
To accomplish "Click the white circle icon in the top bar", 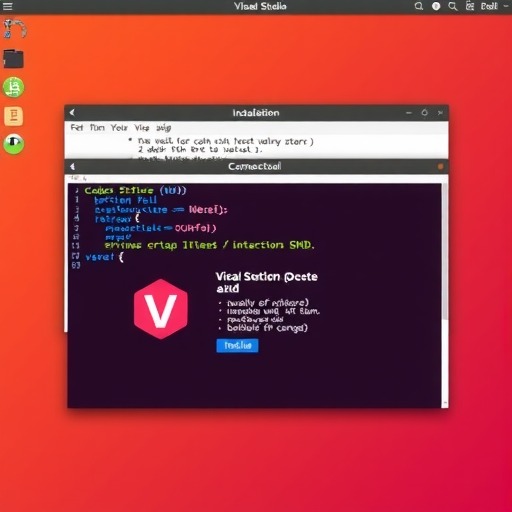I will click(x=436, y=6).
